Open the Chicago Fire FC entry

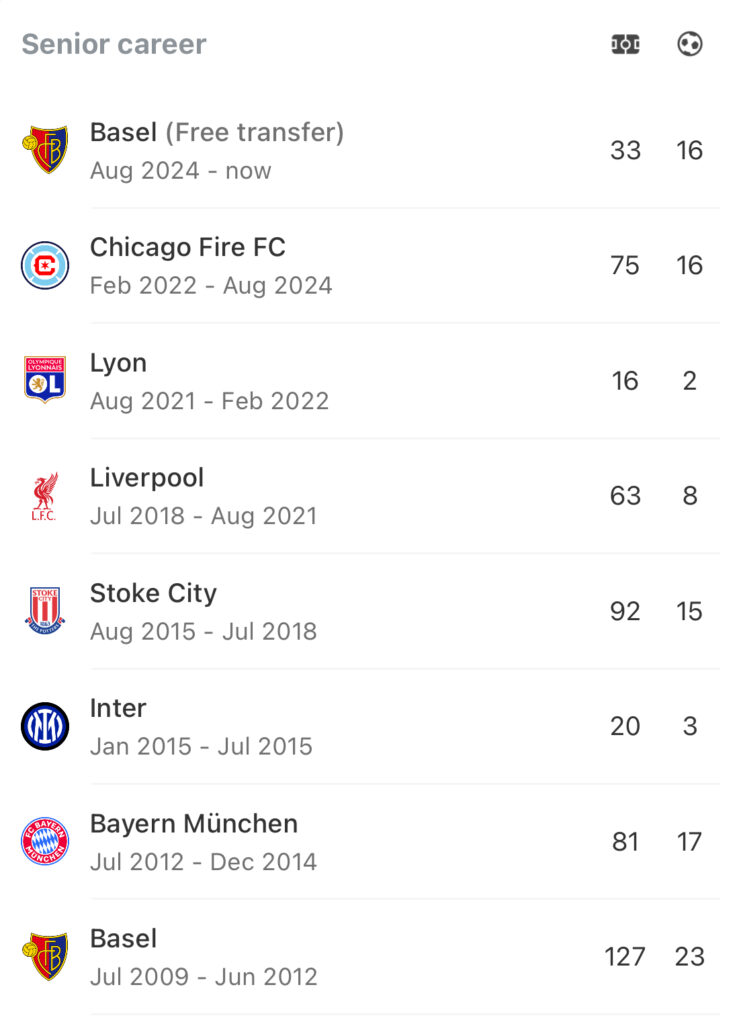click(x=370, y=266)
